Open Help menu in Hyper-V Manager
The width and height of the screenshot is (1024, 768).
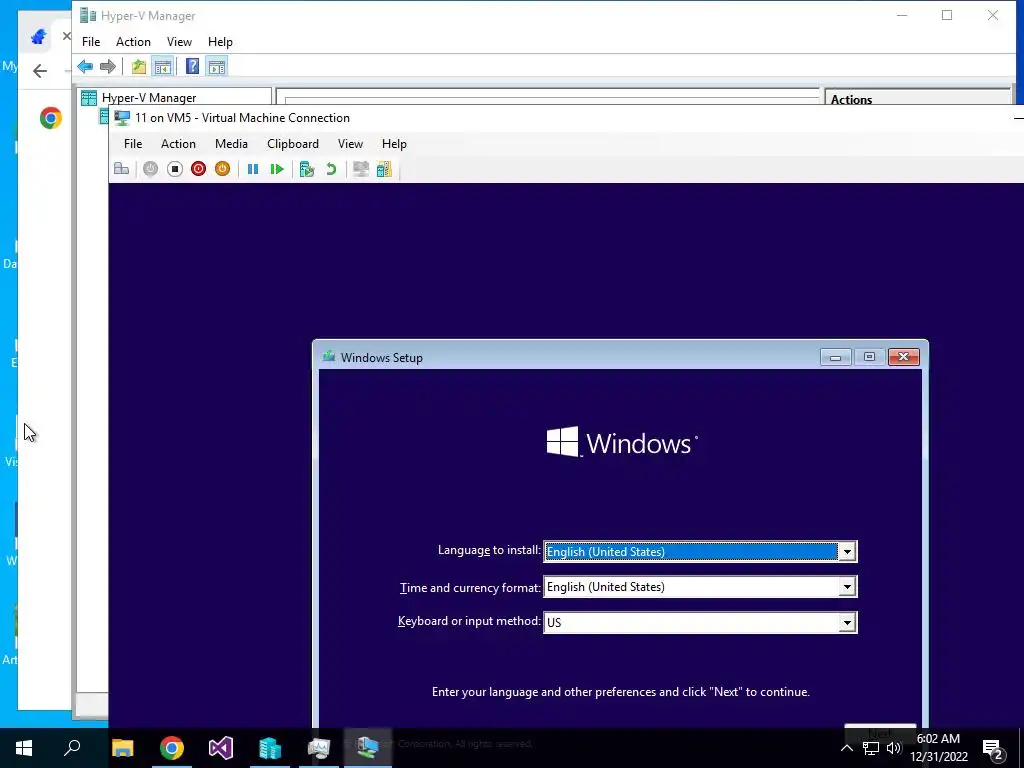[x=220, y=42]
